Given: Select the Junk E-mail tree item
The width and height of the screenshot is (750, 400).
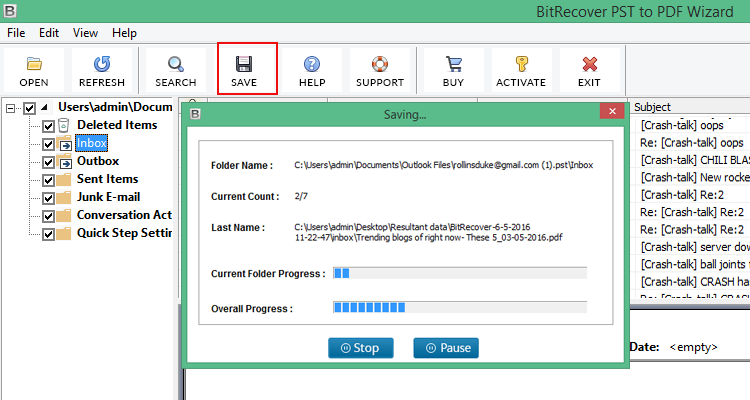Looking at the screenshot, I should pos(109,197).
